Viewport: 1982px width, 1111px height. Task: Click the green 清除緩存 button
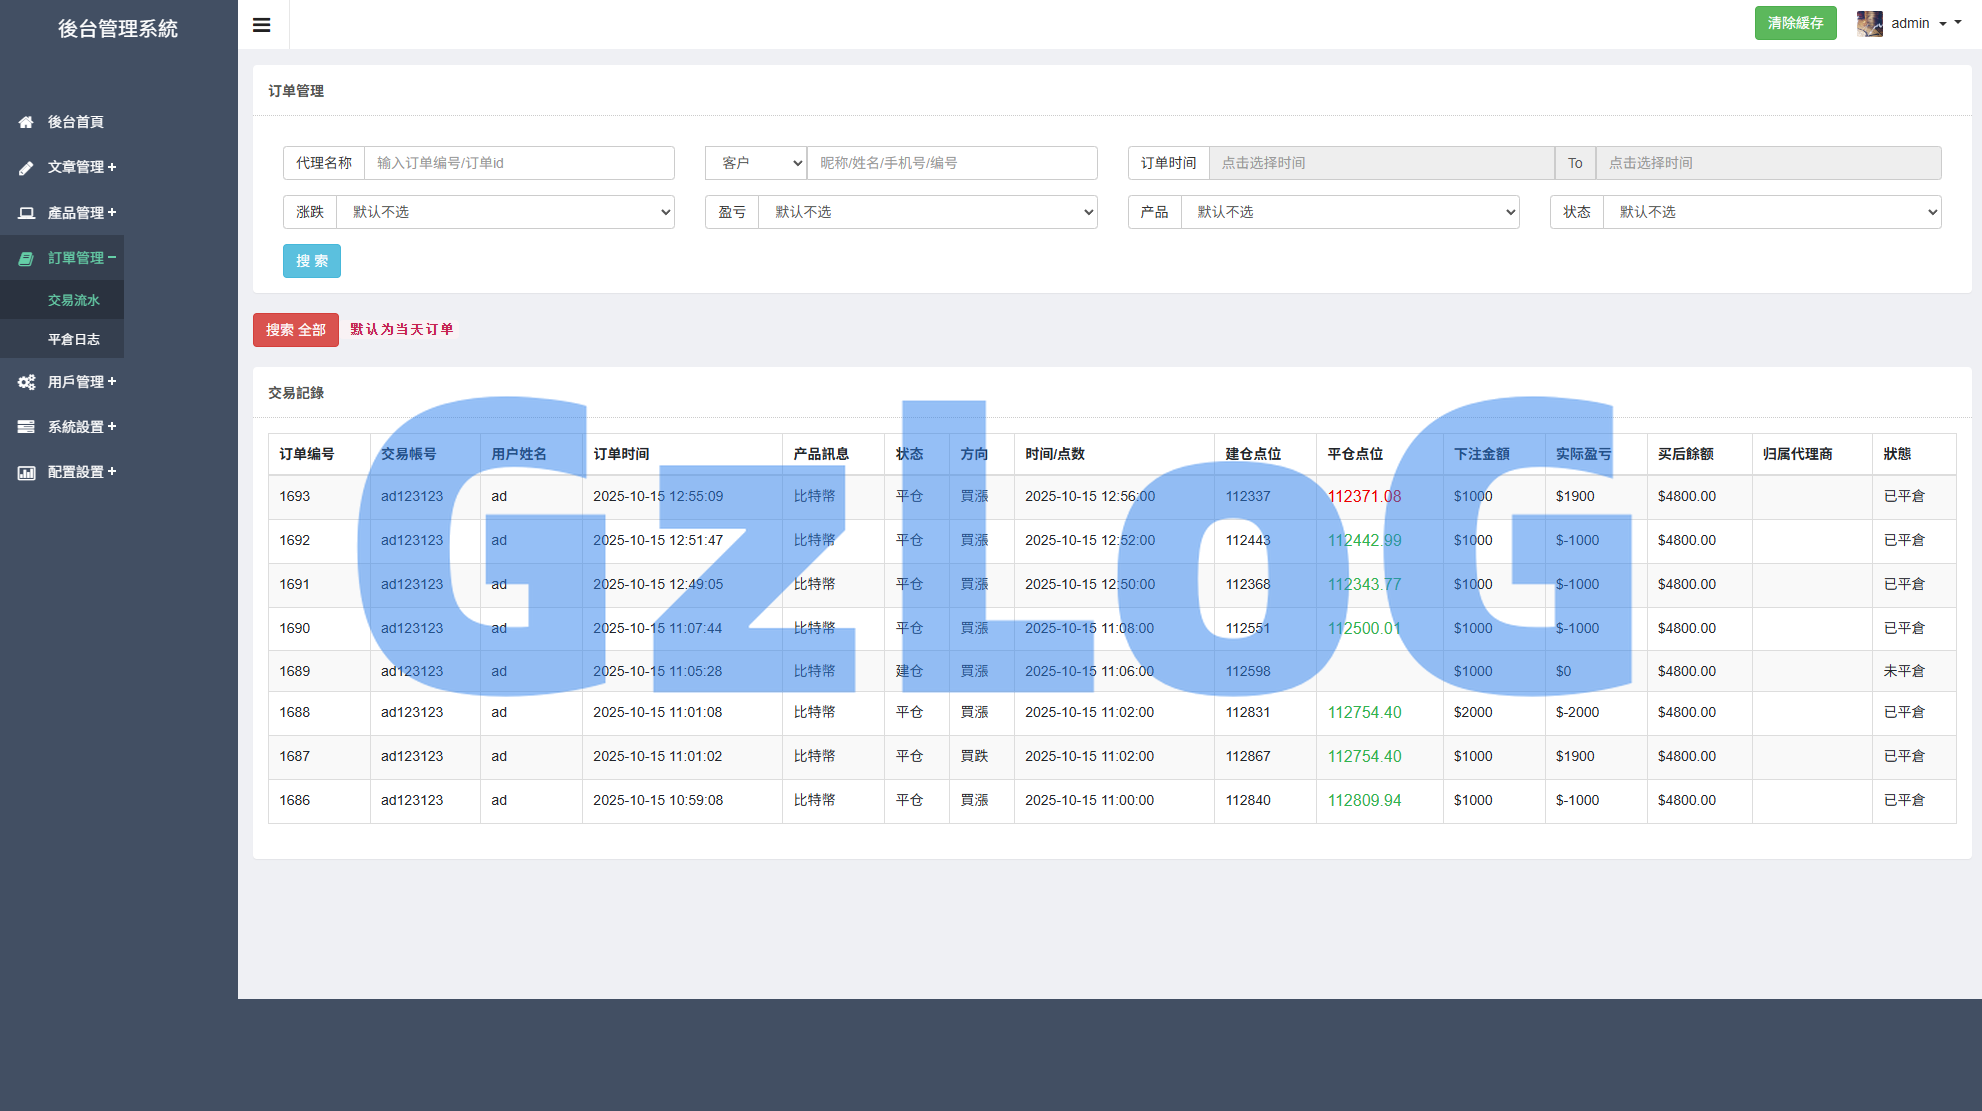click(x=1795, y=23)
